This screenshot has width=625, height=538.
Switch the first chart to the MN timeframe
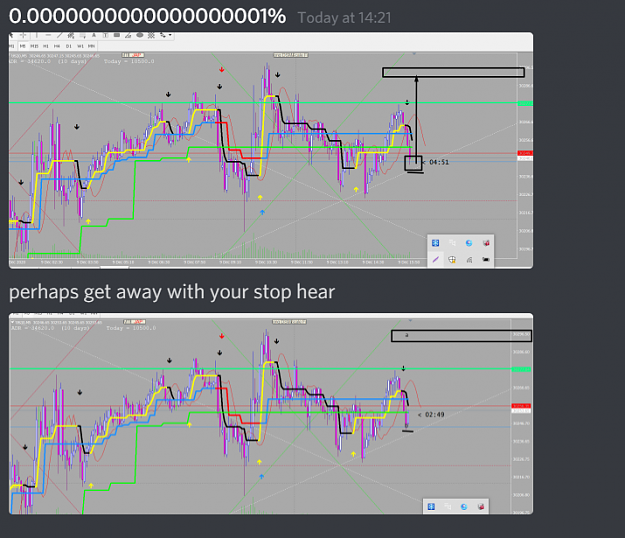click(91, 46)
